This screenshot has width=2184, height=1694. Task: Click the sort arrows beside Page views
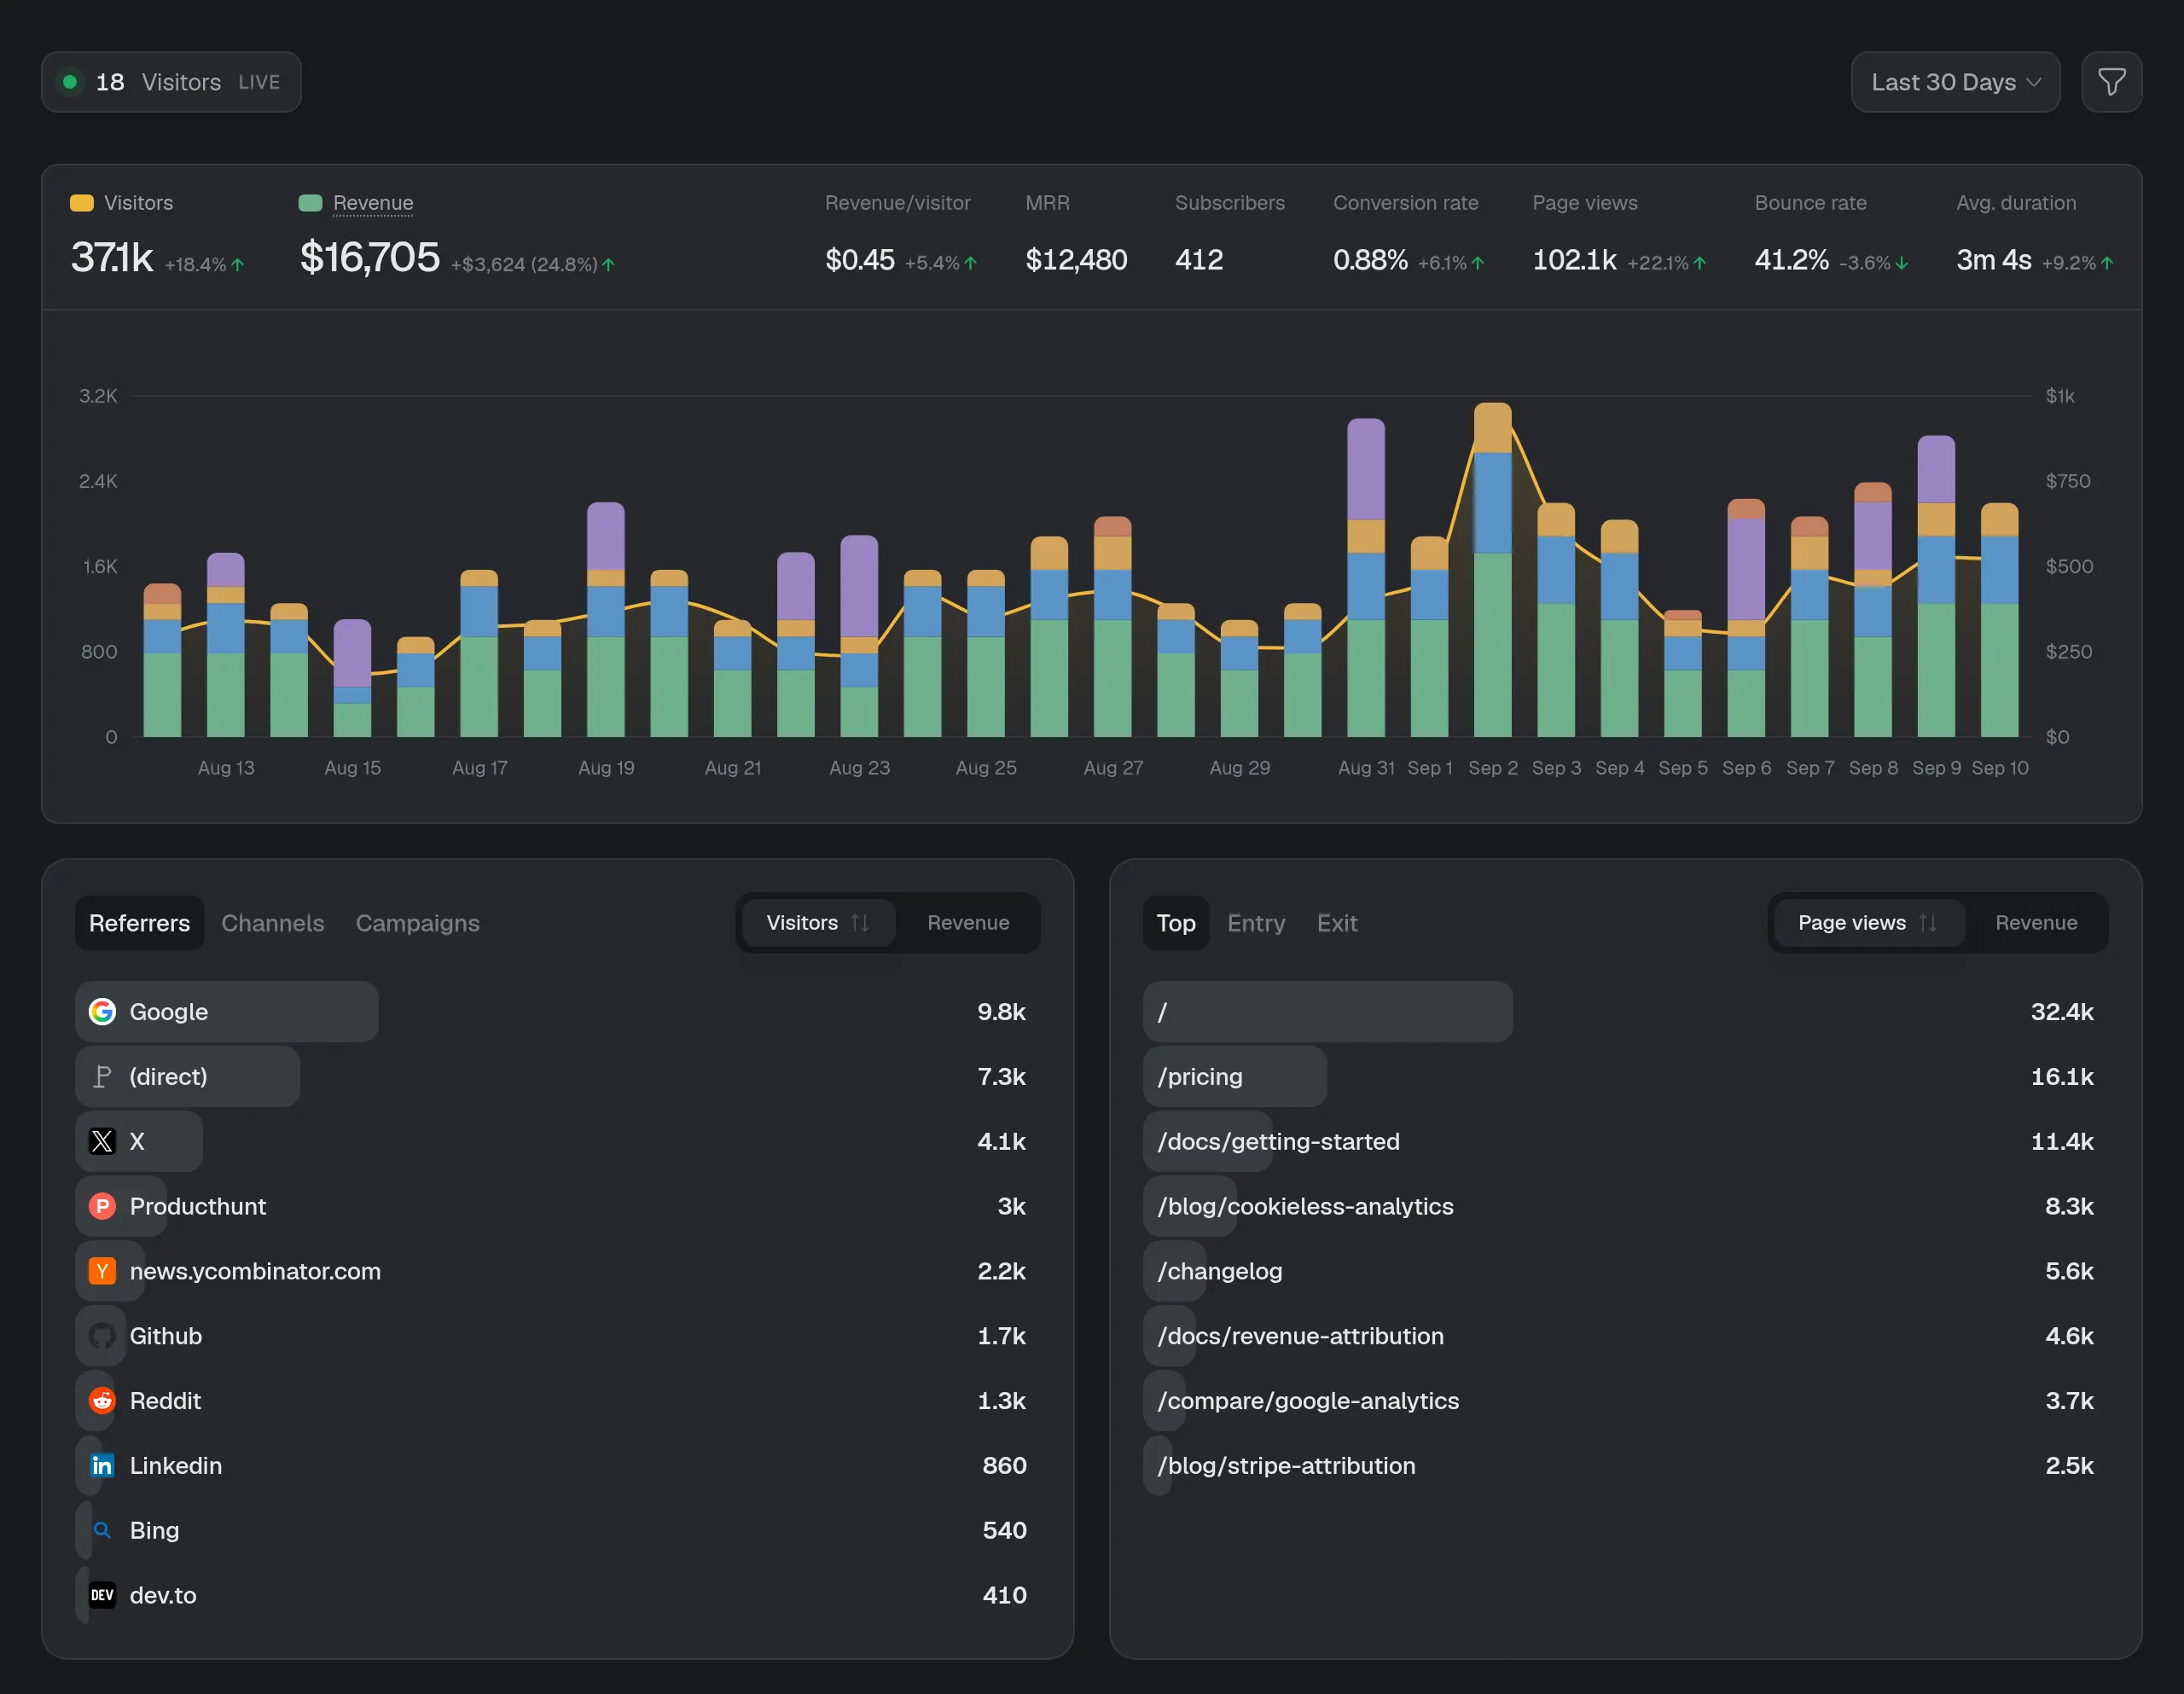click(x=1928, y=923)
